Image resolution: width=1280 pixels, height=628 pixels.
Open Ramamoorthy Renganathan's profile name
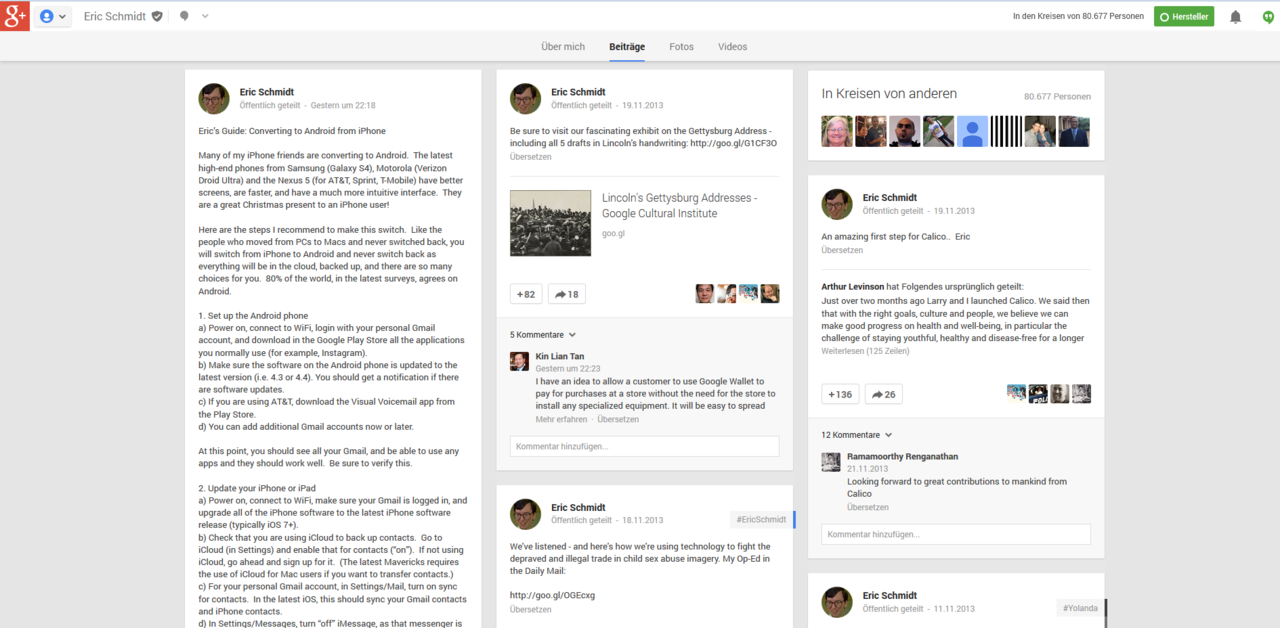[x=902, y=456]
